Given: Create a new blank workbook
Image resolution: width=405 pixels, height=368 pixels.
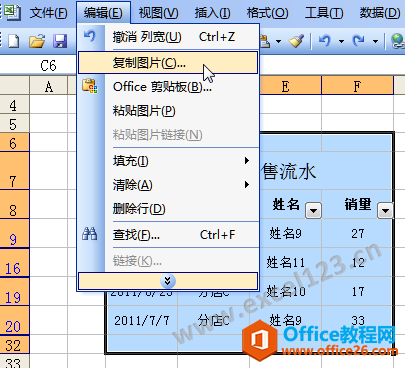Looking at the screenshot, I should [x=14, y=41].
